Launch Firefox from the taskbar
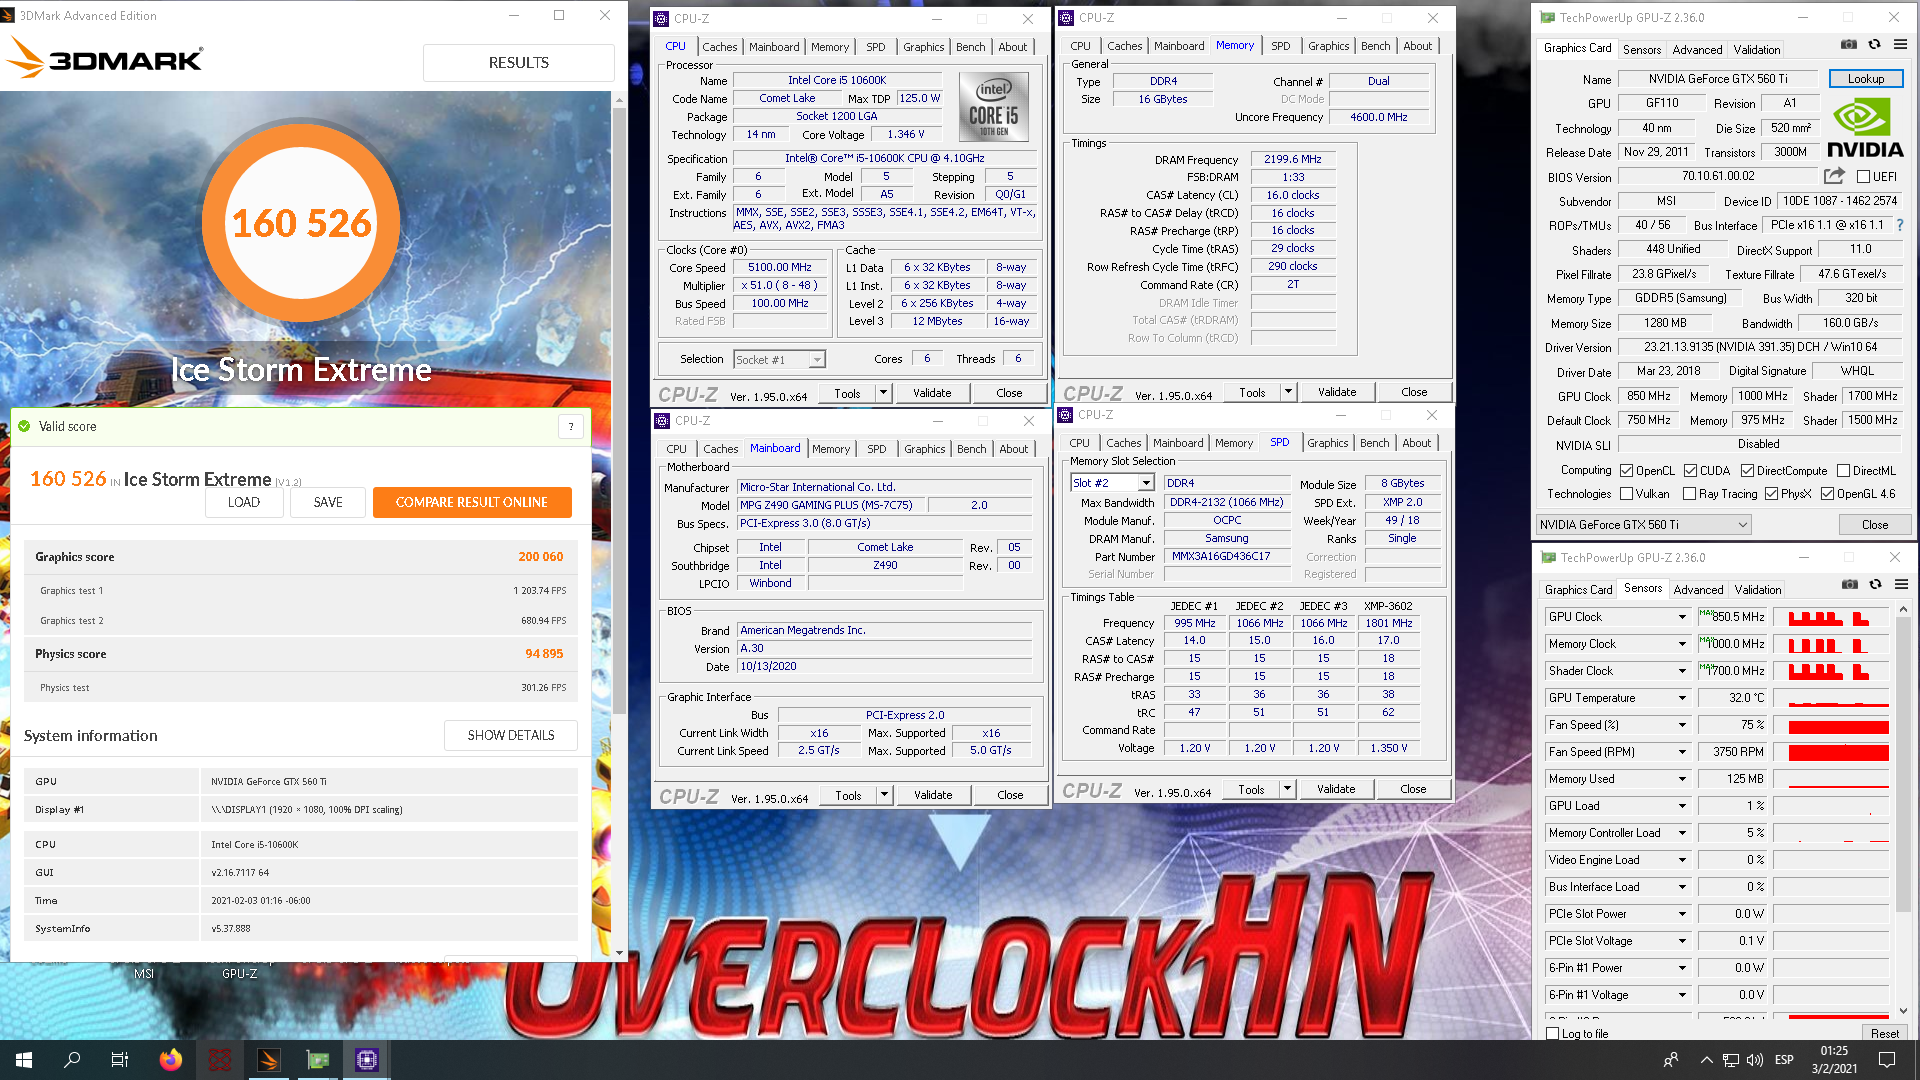This screenshot has height=1080, width=1920. (x=171, y=1060)
